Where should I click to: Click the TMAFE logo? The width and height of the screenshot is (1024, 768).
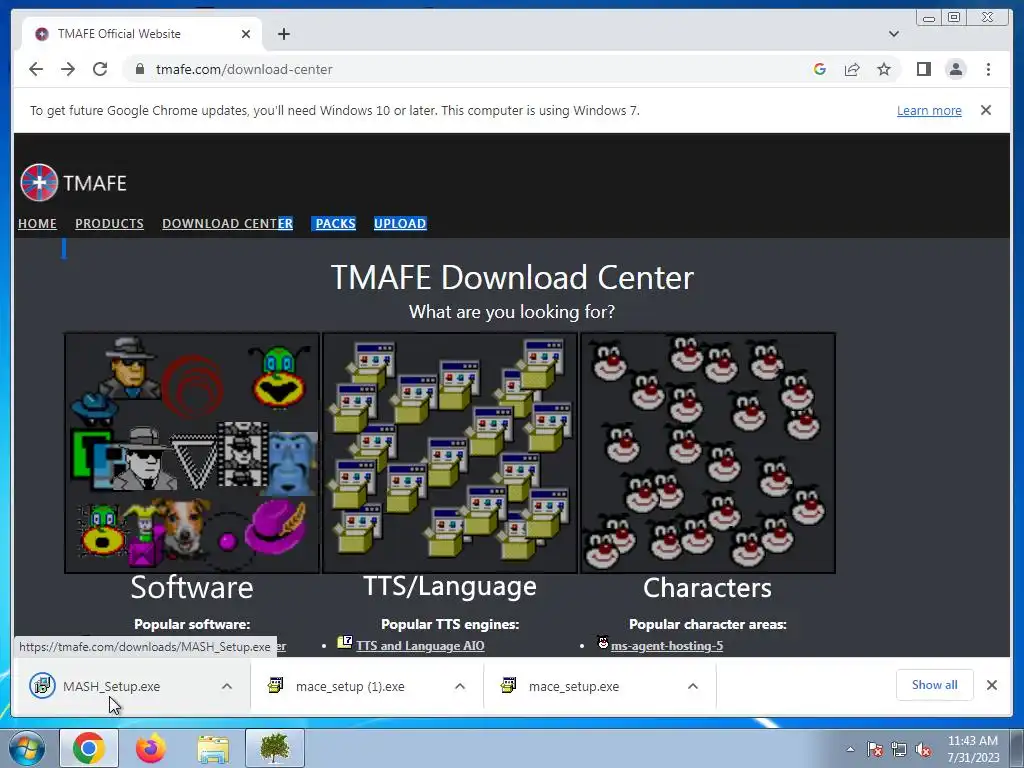73,183
